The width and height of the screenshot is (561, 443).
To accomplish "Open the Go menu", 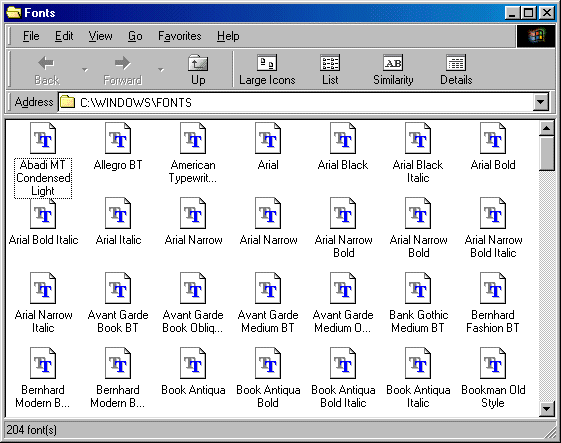I will (x=135, y=36).
